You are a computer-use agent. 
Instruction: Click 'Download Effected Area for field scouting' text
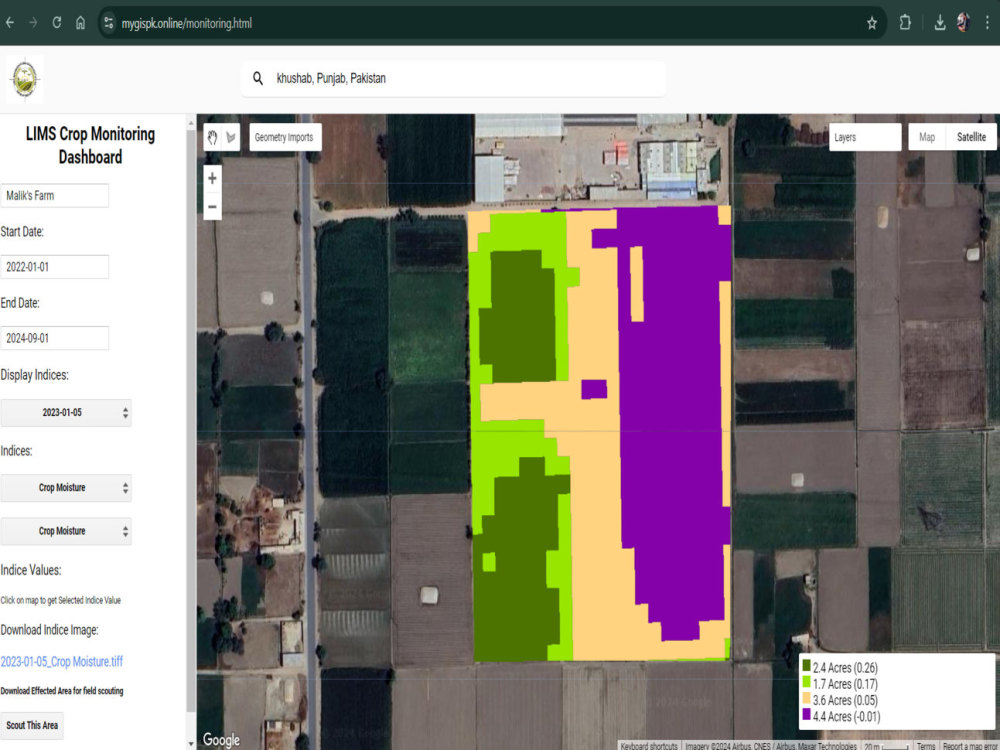tap(62, 691)
